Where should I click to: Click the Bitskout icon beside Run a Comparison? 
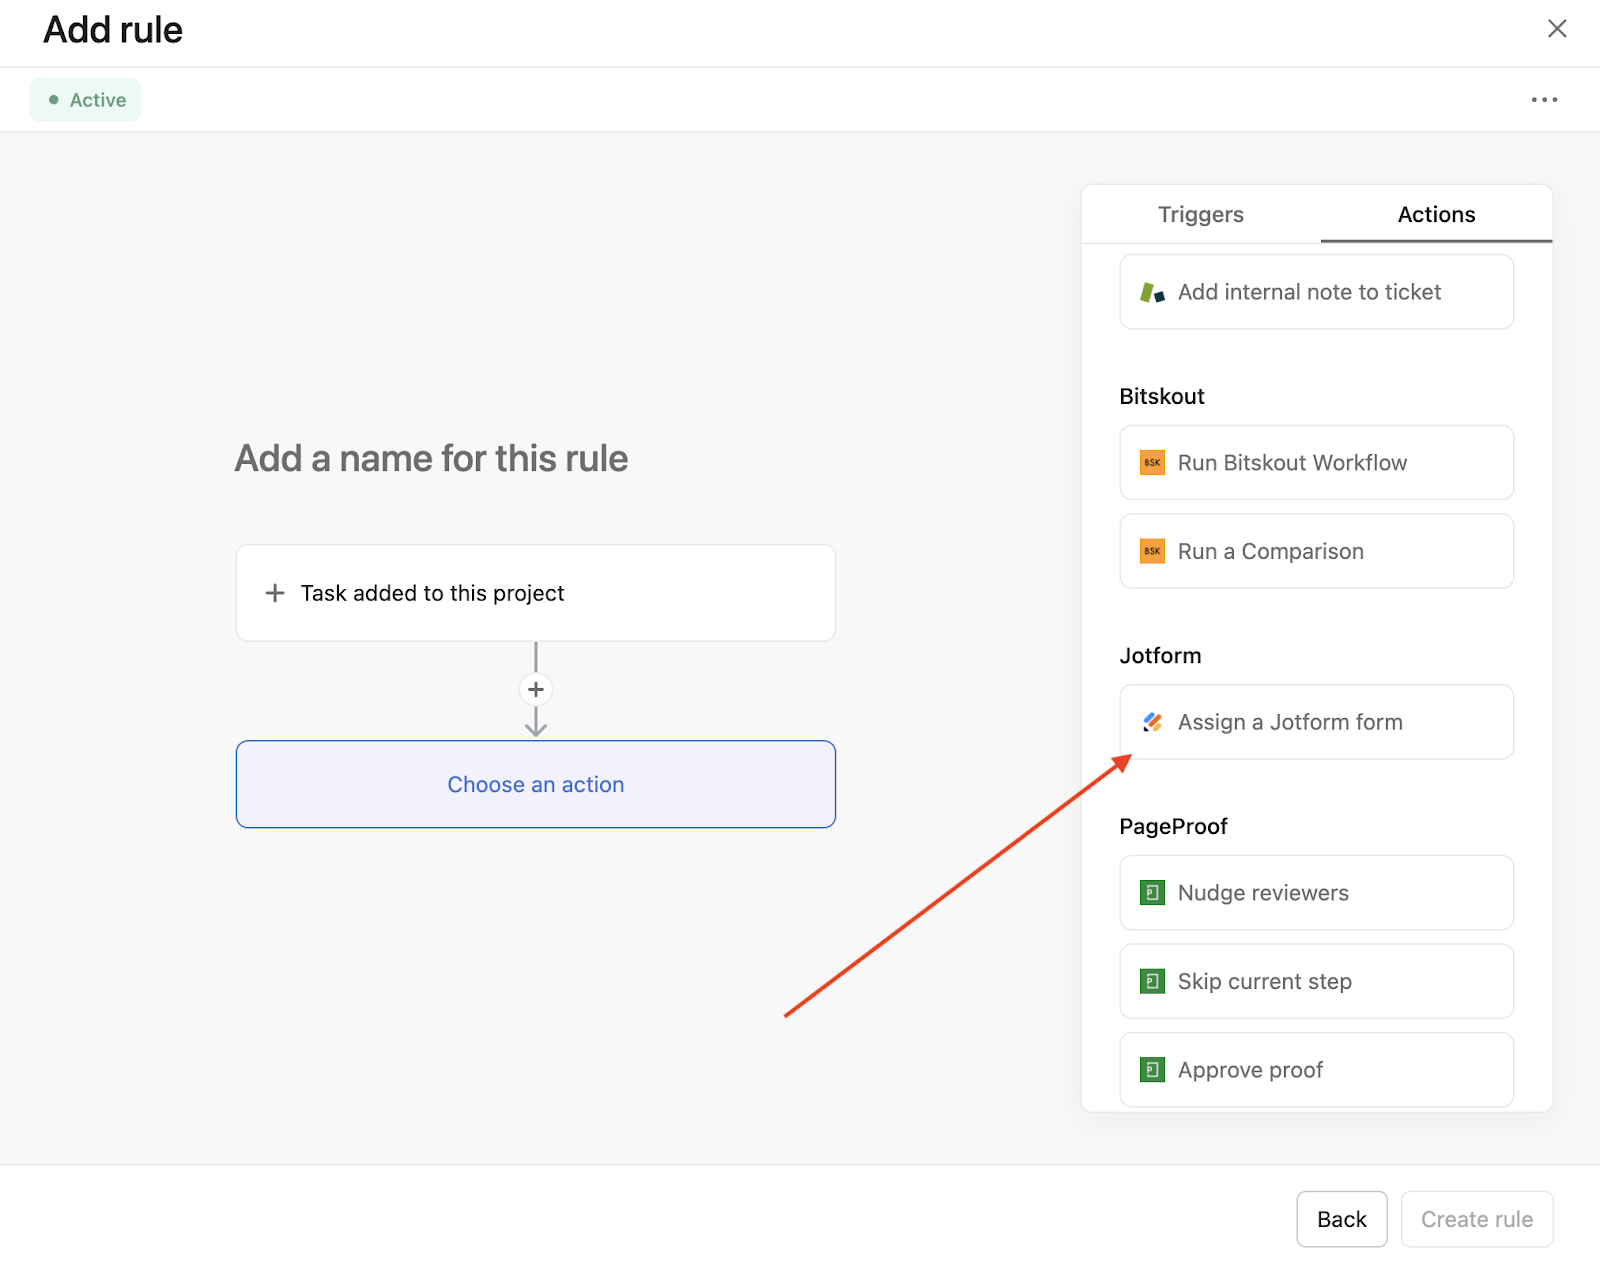coord(1152,552)
